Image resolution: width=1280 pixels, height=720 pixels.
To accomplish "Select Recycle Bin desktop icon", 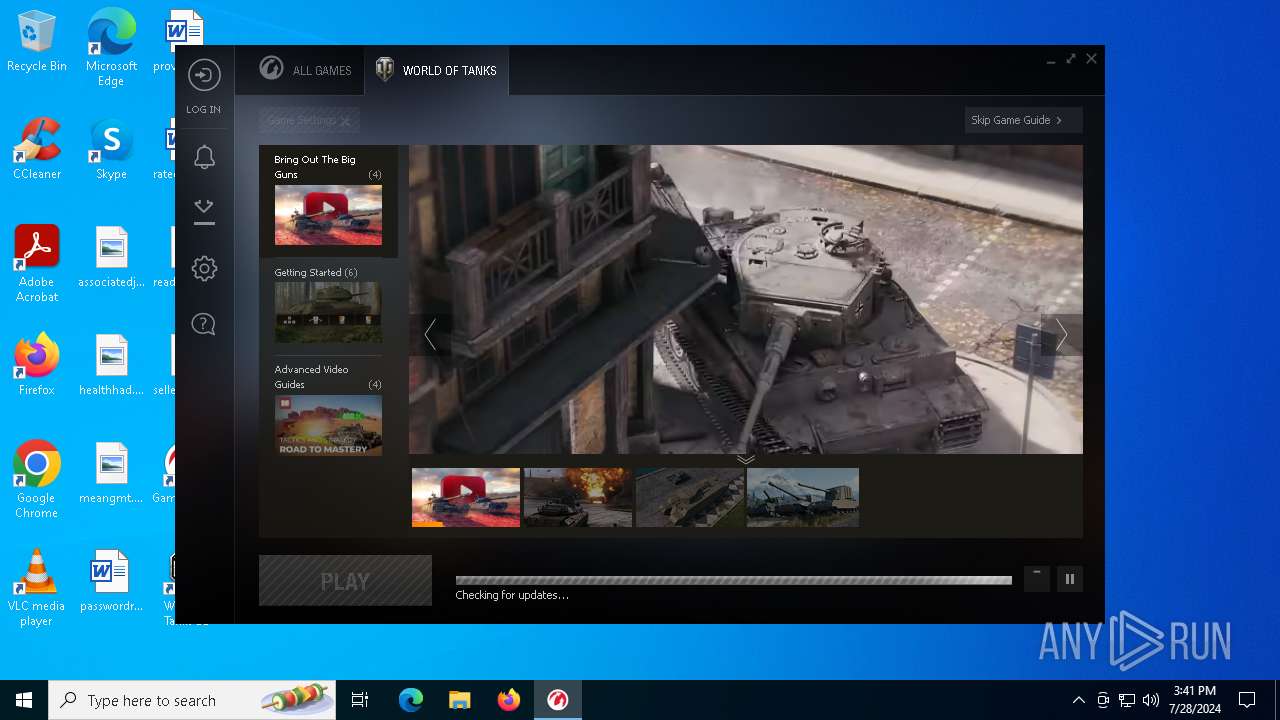I will 37,42.
